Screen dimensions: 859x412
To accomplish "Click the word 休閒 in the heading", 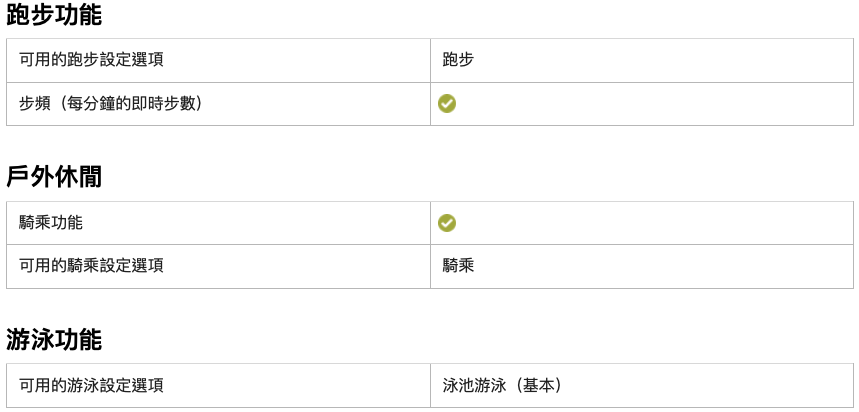I will pyautogui.click(x=78, y=178).
